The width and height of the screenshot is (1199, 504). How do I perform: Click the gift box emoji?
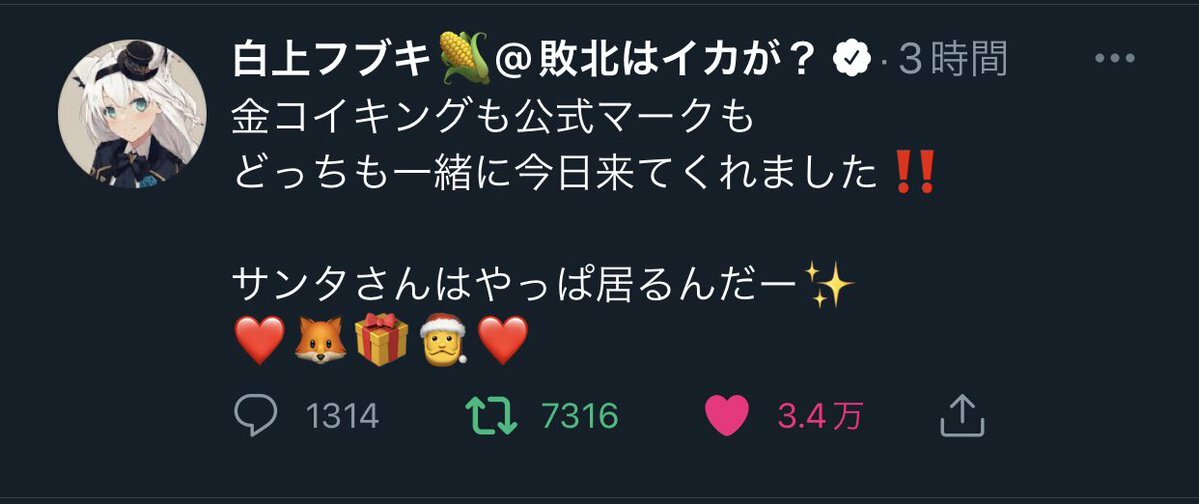point(382,340)
